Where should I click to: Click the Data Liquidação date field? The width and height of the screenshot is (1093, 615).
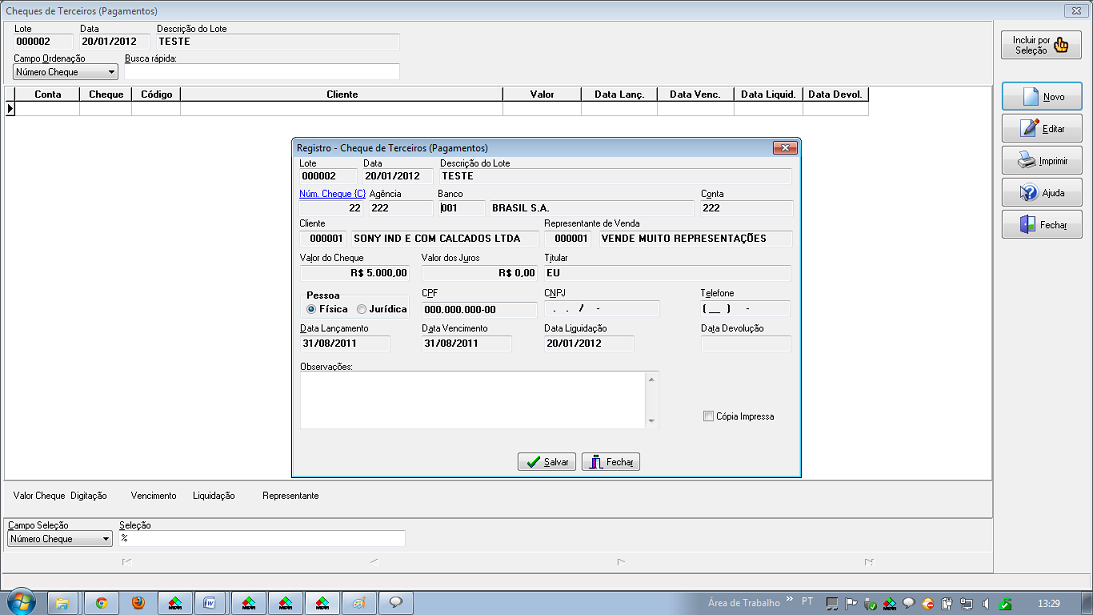(x=589, y=343)
